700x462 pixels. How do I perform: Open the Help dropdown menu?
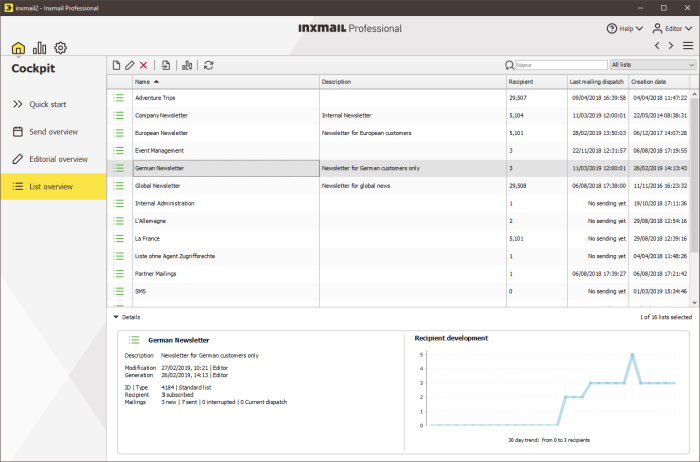(625, 29)
